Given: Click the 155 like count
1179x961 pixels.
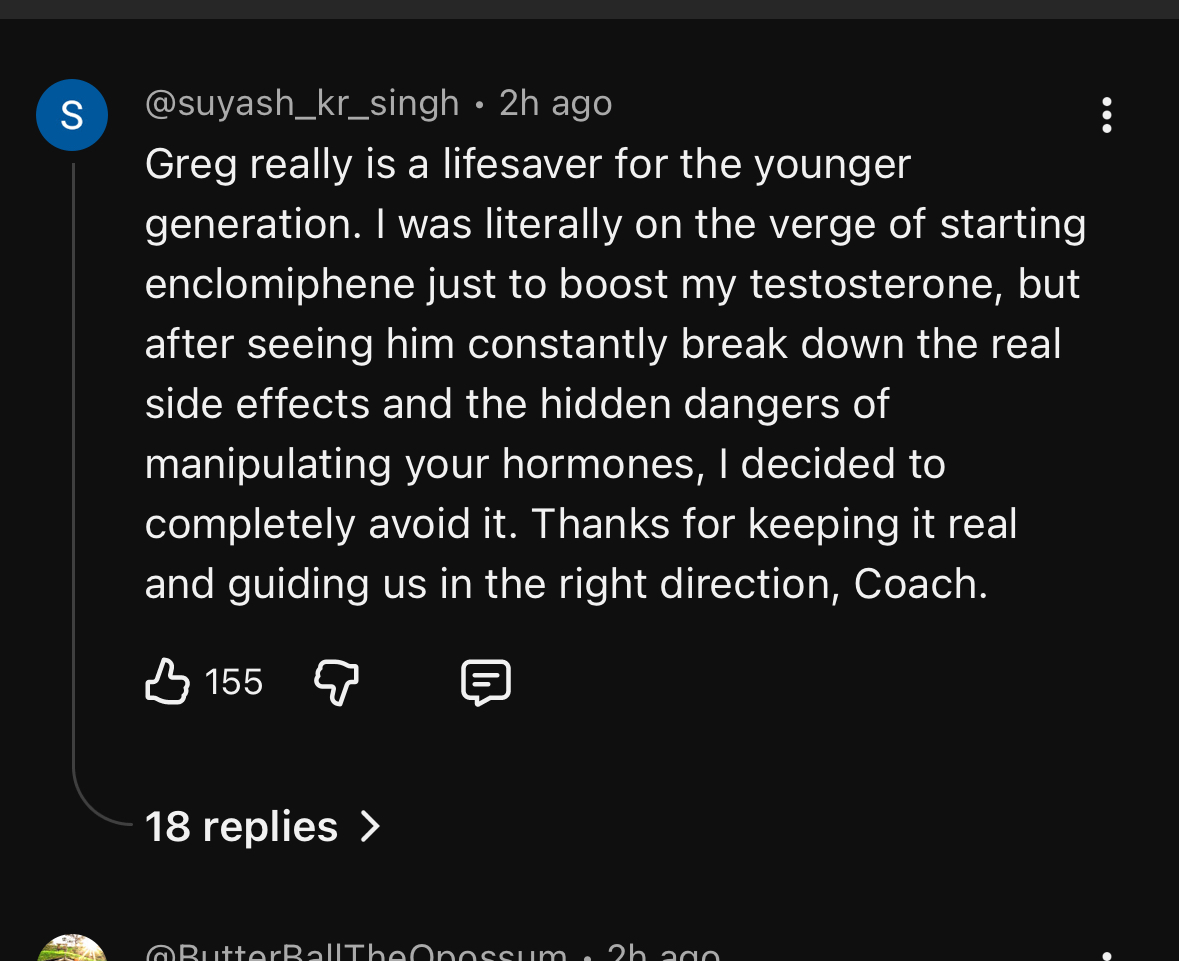Looking at the screenshot, I should pyautogui.click(x=234, y=682).
